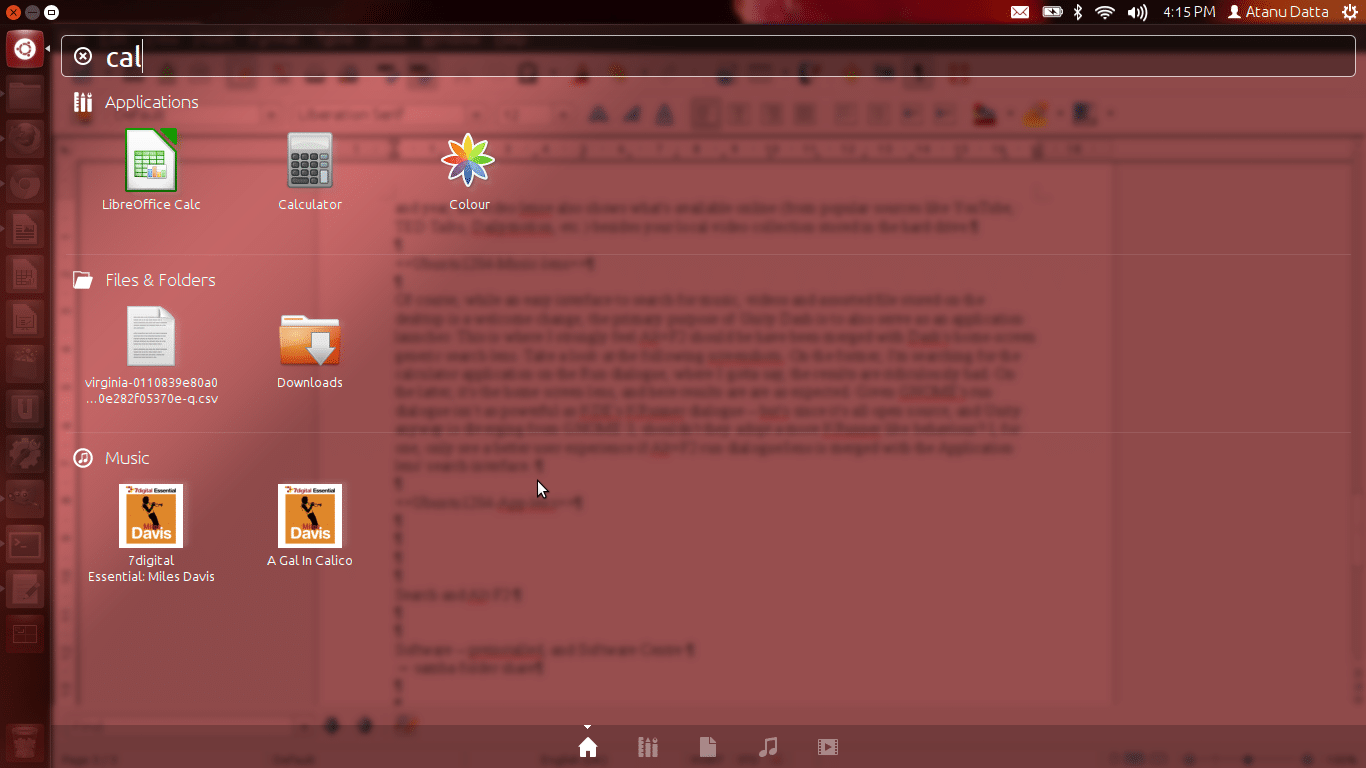1366x768 pixels.
Task: Play the 7digital Essential: Miles Davis album
Action: pyautogui.click(x=151, y=533)
